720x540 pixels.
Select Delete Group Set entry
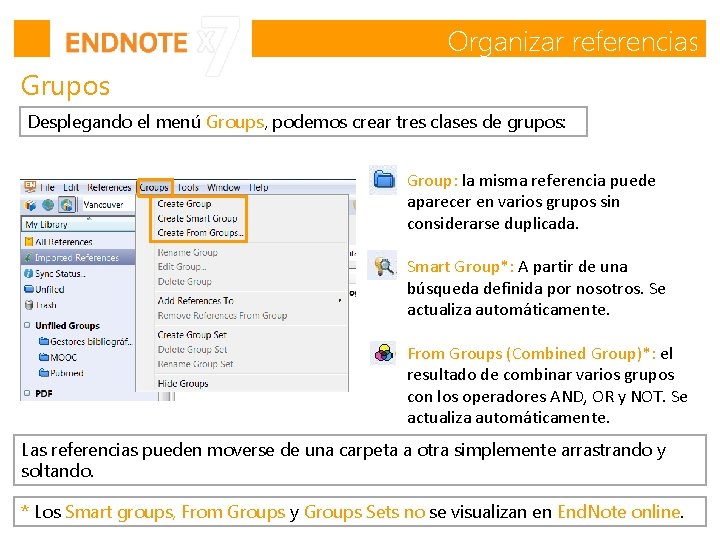(192, 349)
